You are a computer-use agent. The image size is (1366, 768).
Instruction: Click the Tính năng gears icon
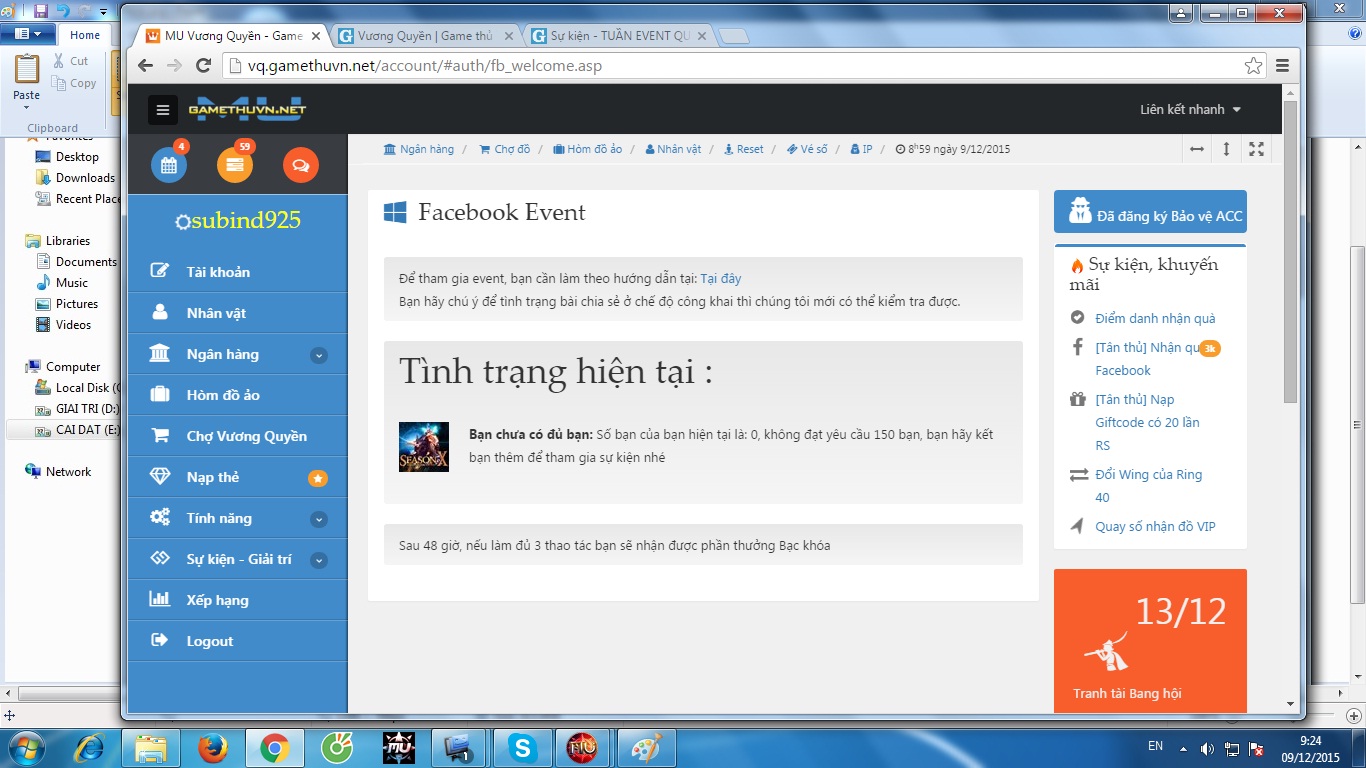[159, 517]
